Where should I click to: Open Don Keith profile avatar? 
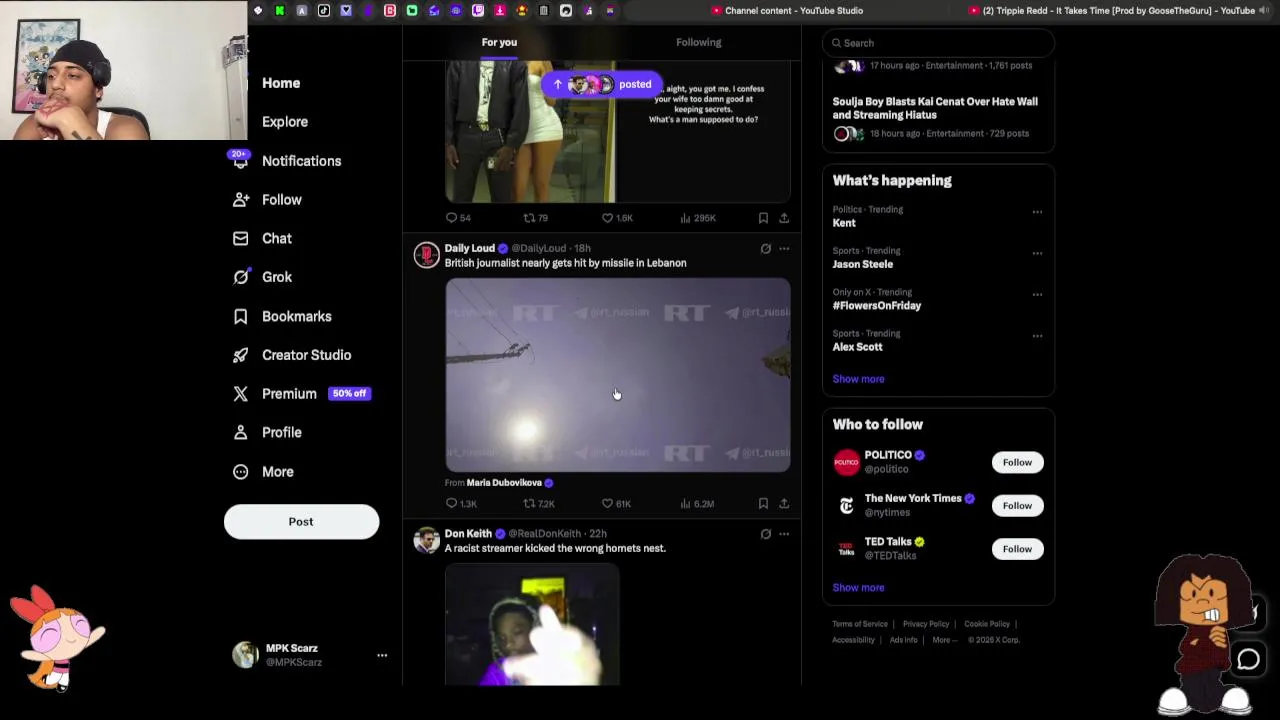coord(427,541)
